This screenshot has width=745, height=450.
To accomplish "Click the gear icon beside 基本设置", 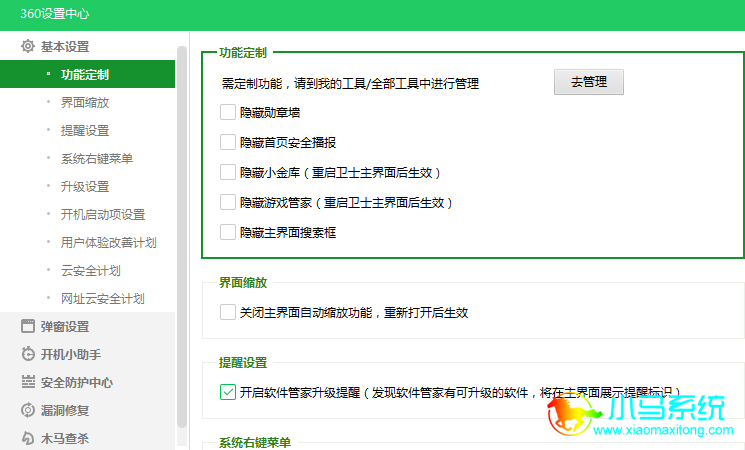I will (x=28, y=46).
